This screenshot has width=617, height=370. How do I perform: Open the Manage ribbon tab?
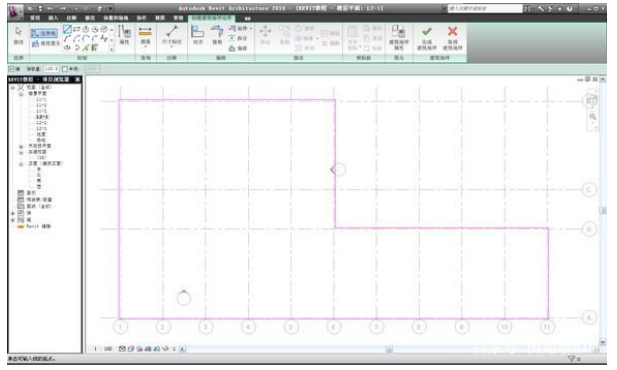[x=178, y=18]
